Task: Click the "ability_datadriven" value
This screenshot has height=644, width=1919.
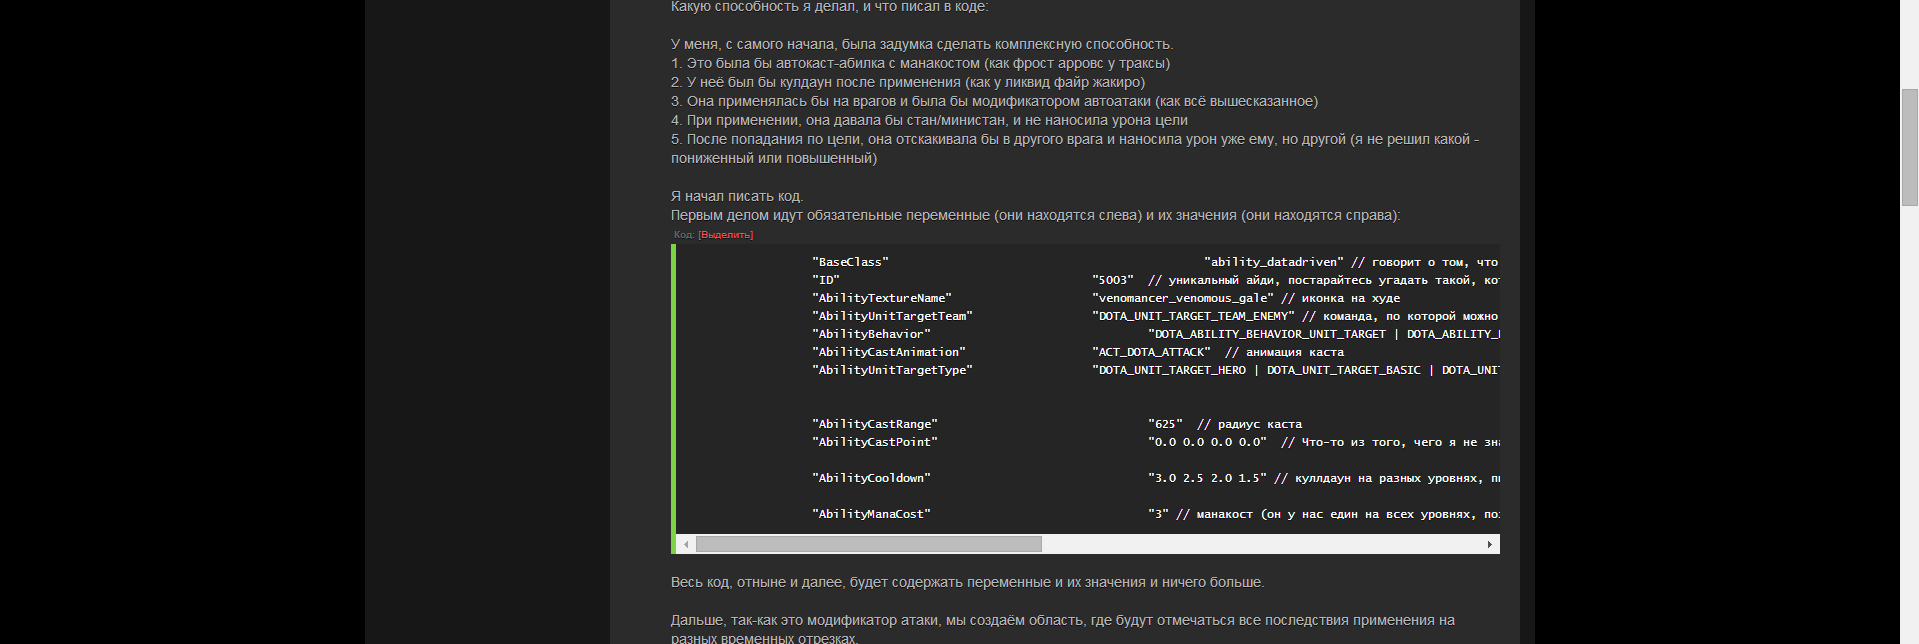Action: [x=1273, y=262]
